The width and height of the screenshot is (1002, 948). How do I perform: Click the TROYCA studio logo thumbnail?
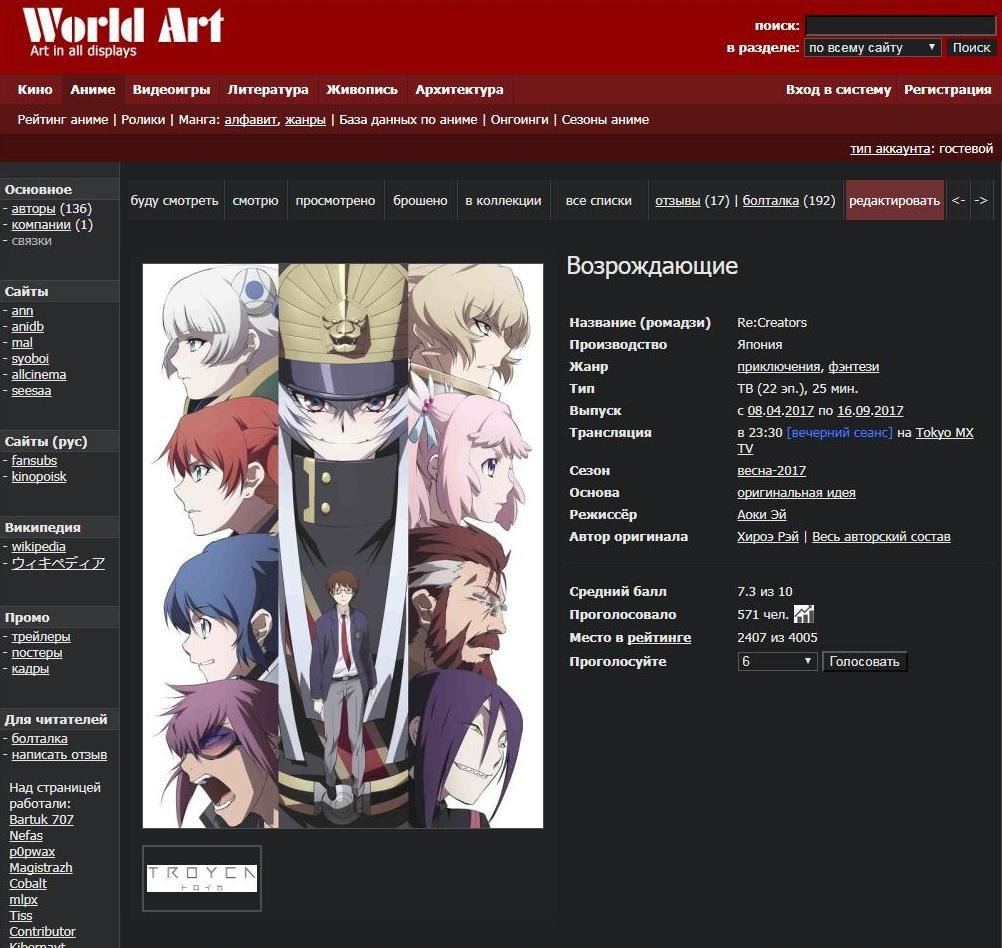tap(202, 878)
